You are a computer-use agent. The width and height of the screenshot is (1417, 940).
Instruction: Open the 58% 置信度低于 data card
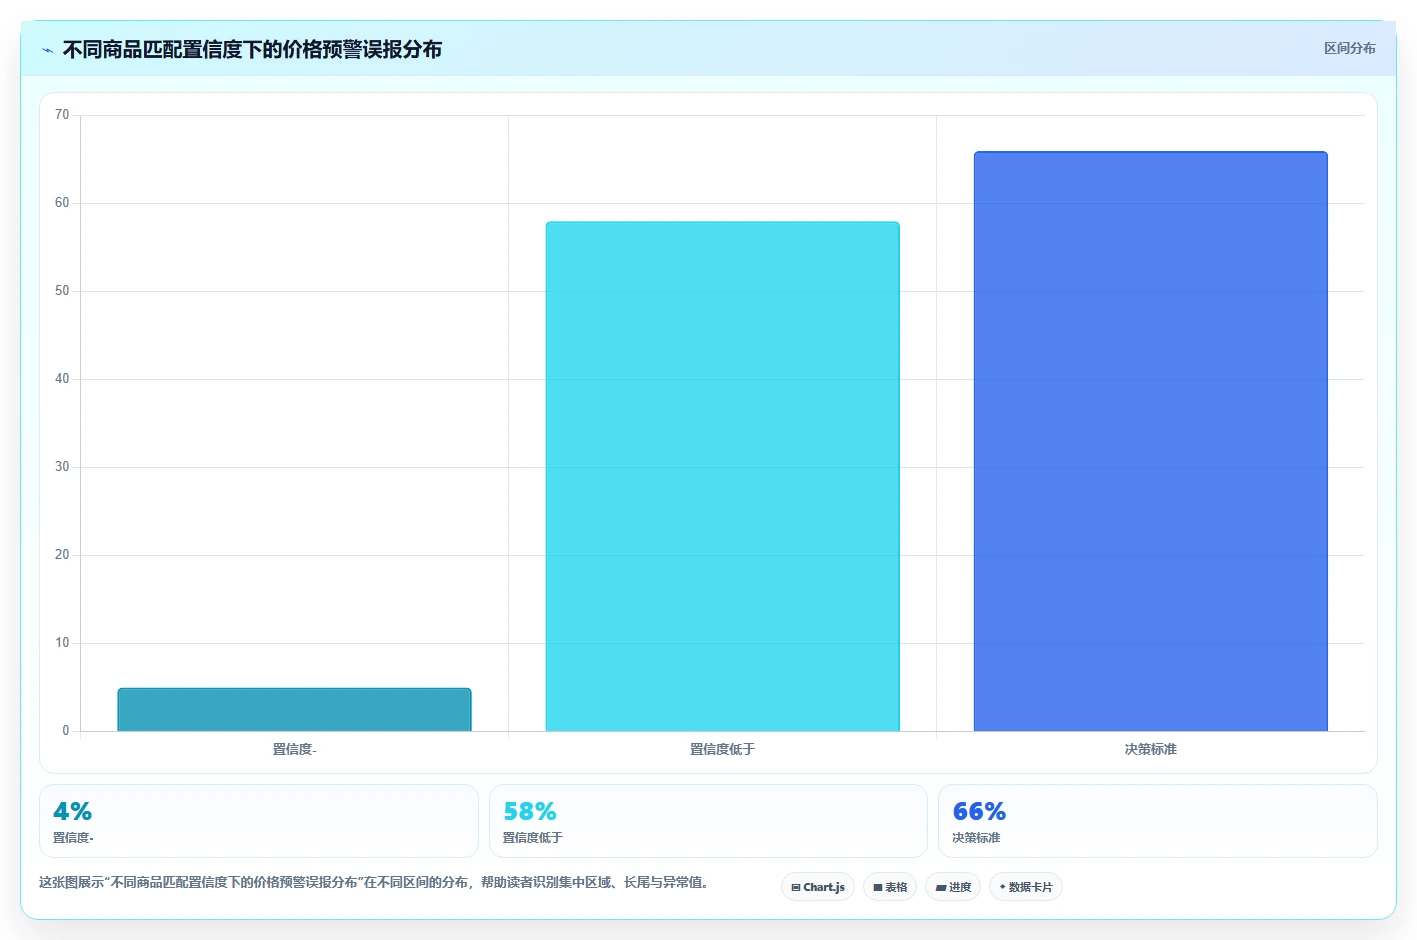[x=708, y=821]
